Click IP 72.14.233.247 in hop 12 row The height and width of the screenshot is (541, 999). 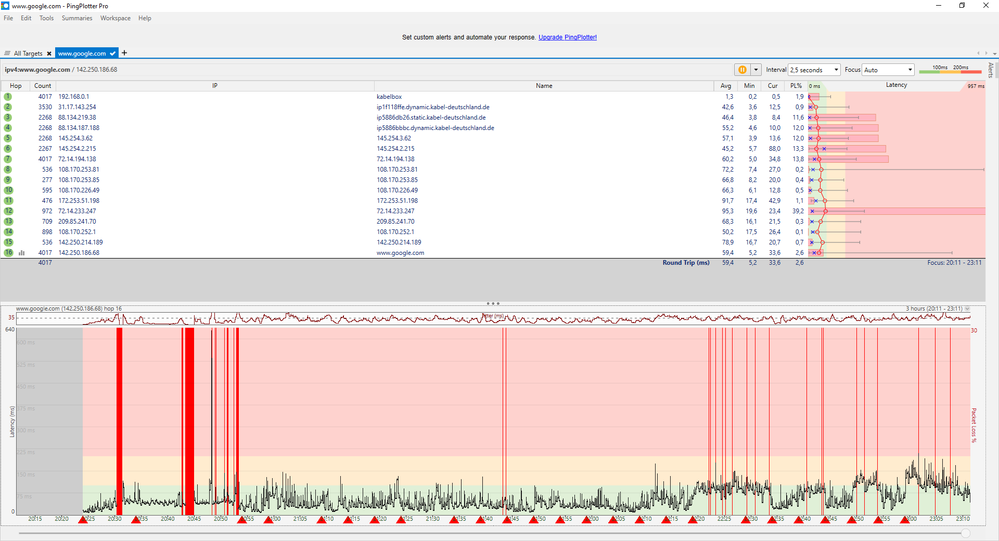tap(77, 211)
